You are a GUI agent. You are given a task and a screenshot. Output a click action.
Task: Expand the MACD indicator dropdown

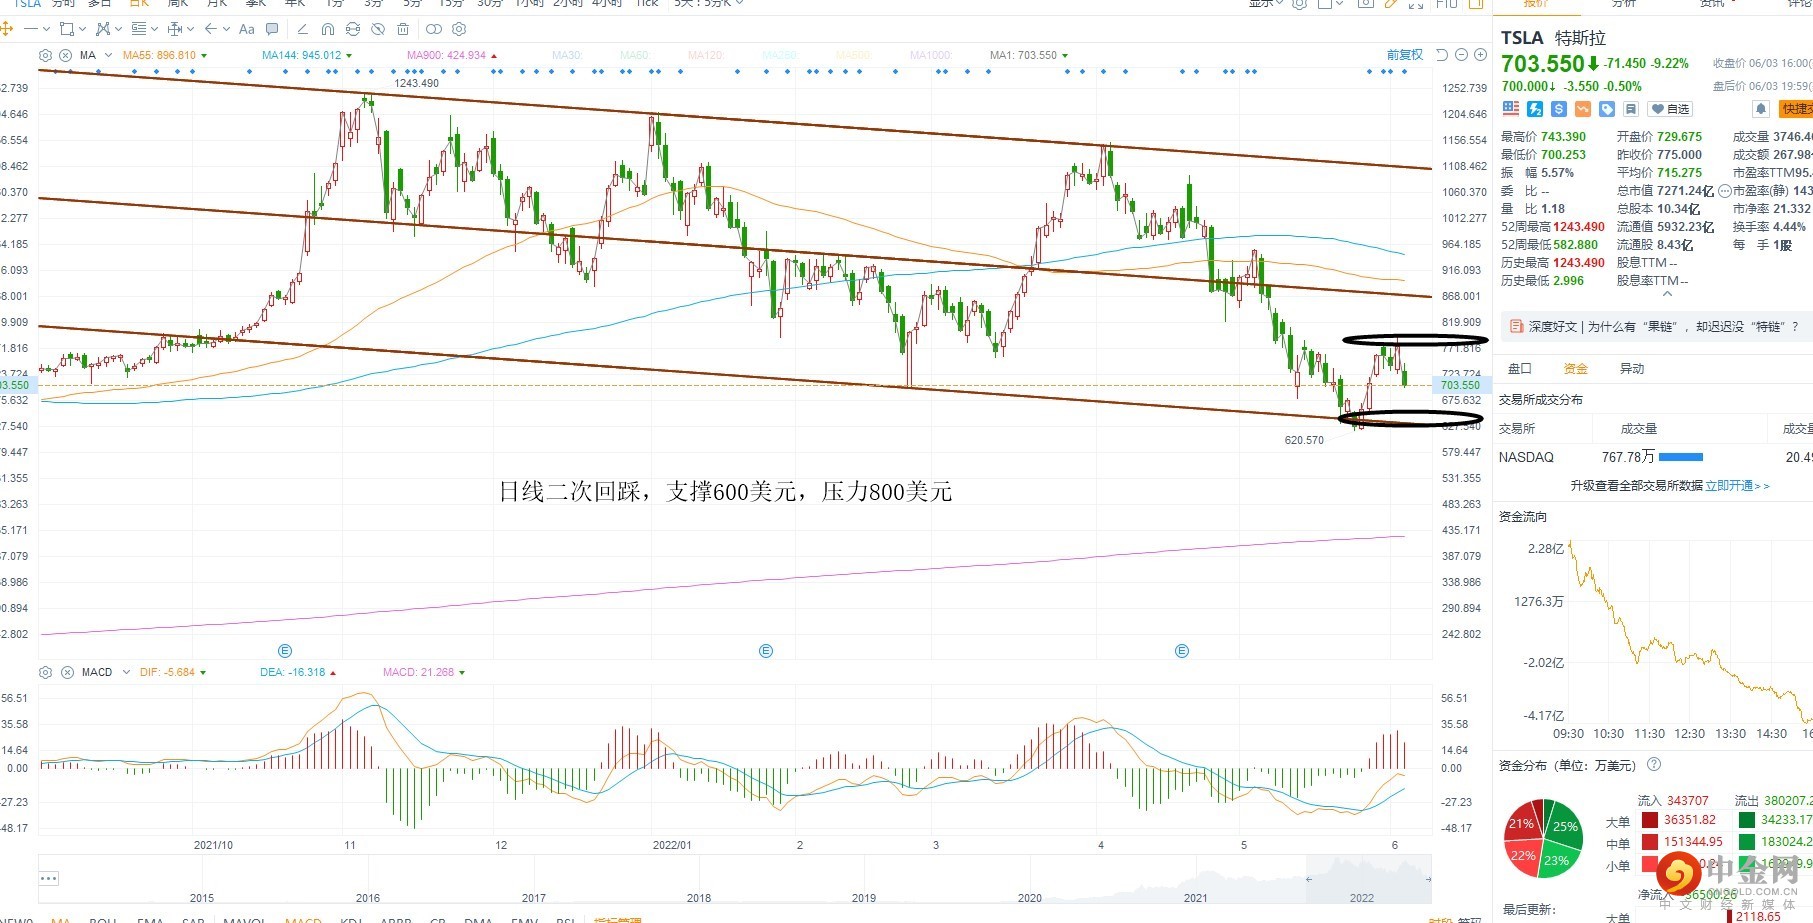click(126, 672)
